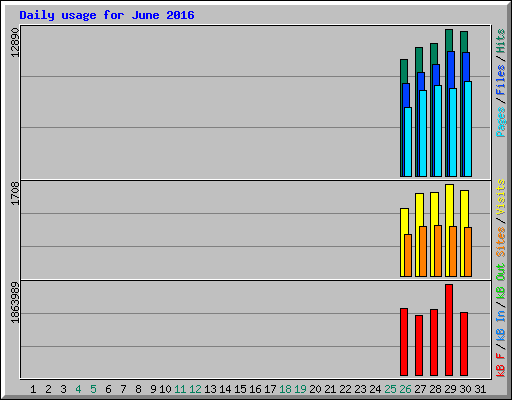
Task: Click day 25 on the x-axis
Action: 390,389
